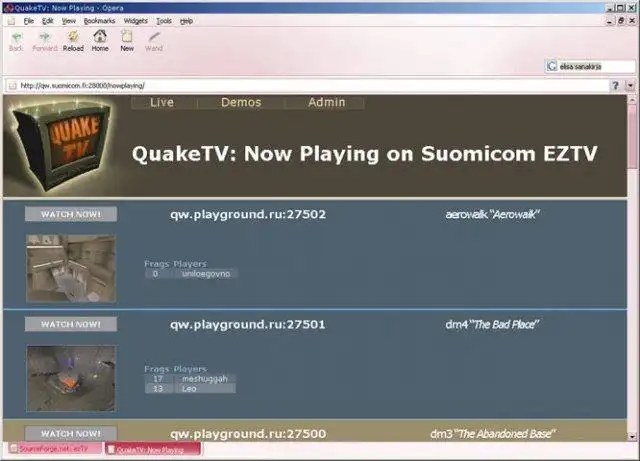Open the Bookmarks menu
The image size is (640, 461).
(x=99, y=21)
